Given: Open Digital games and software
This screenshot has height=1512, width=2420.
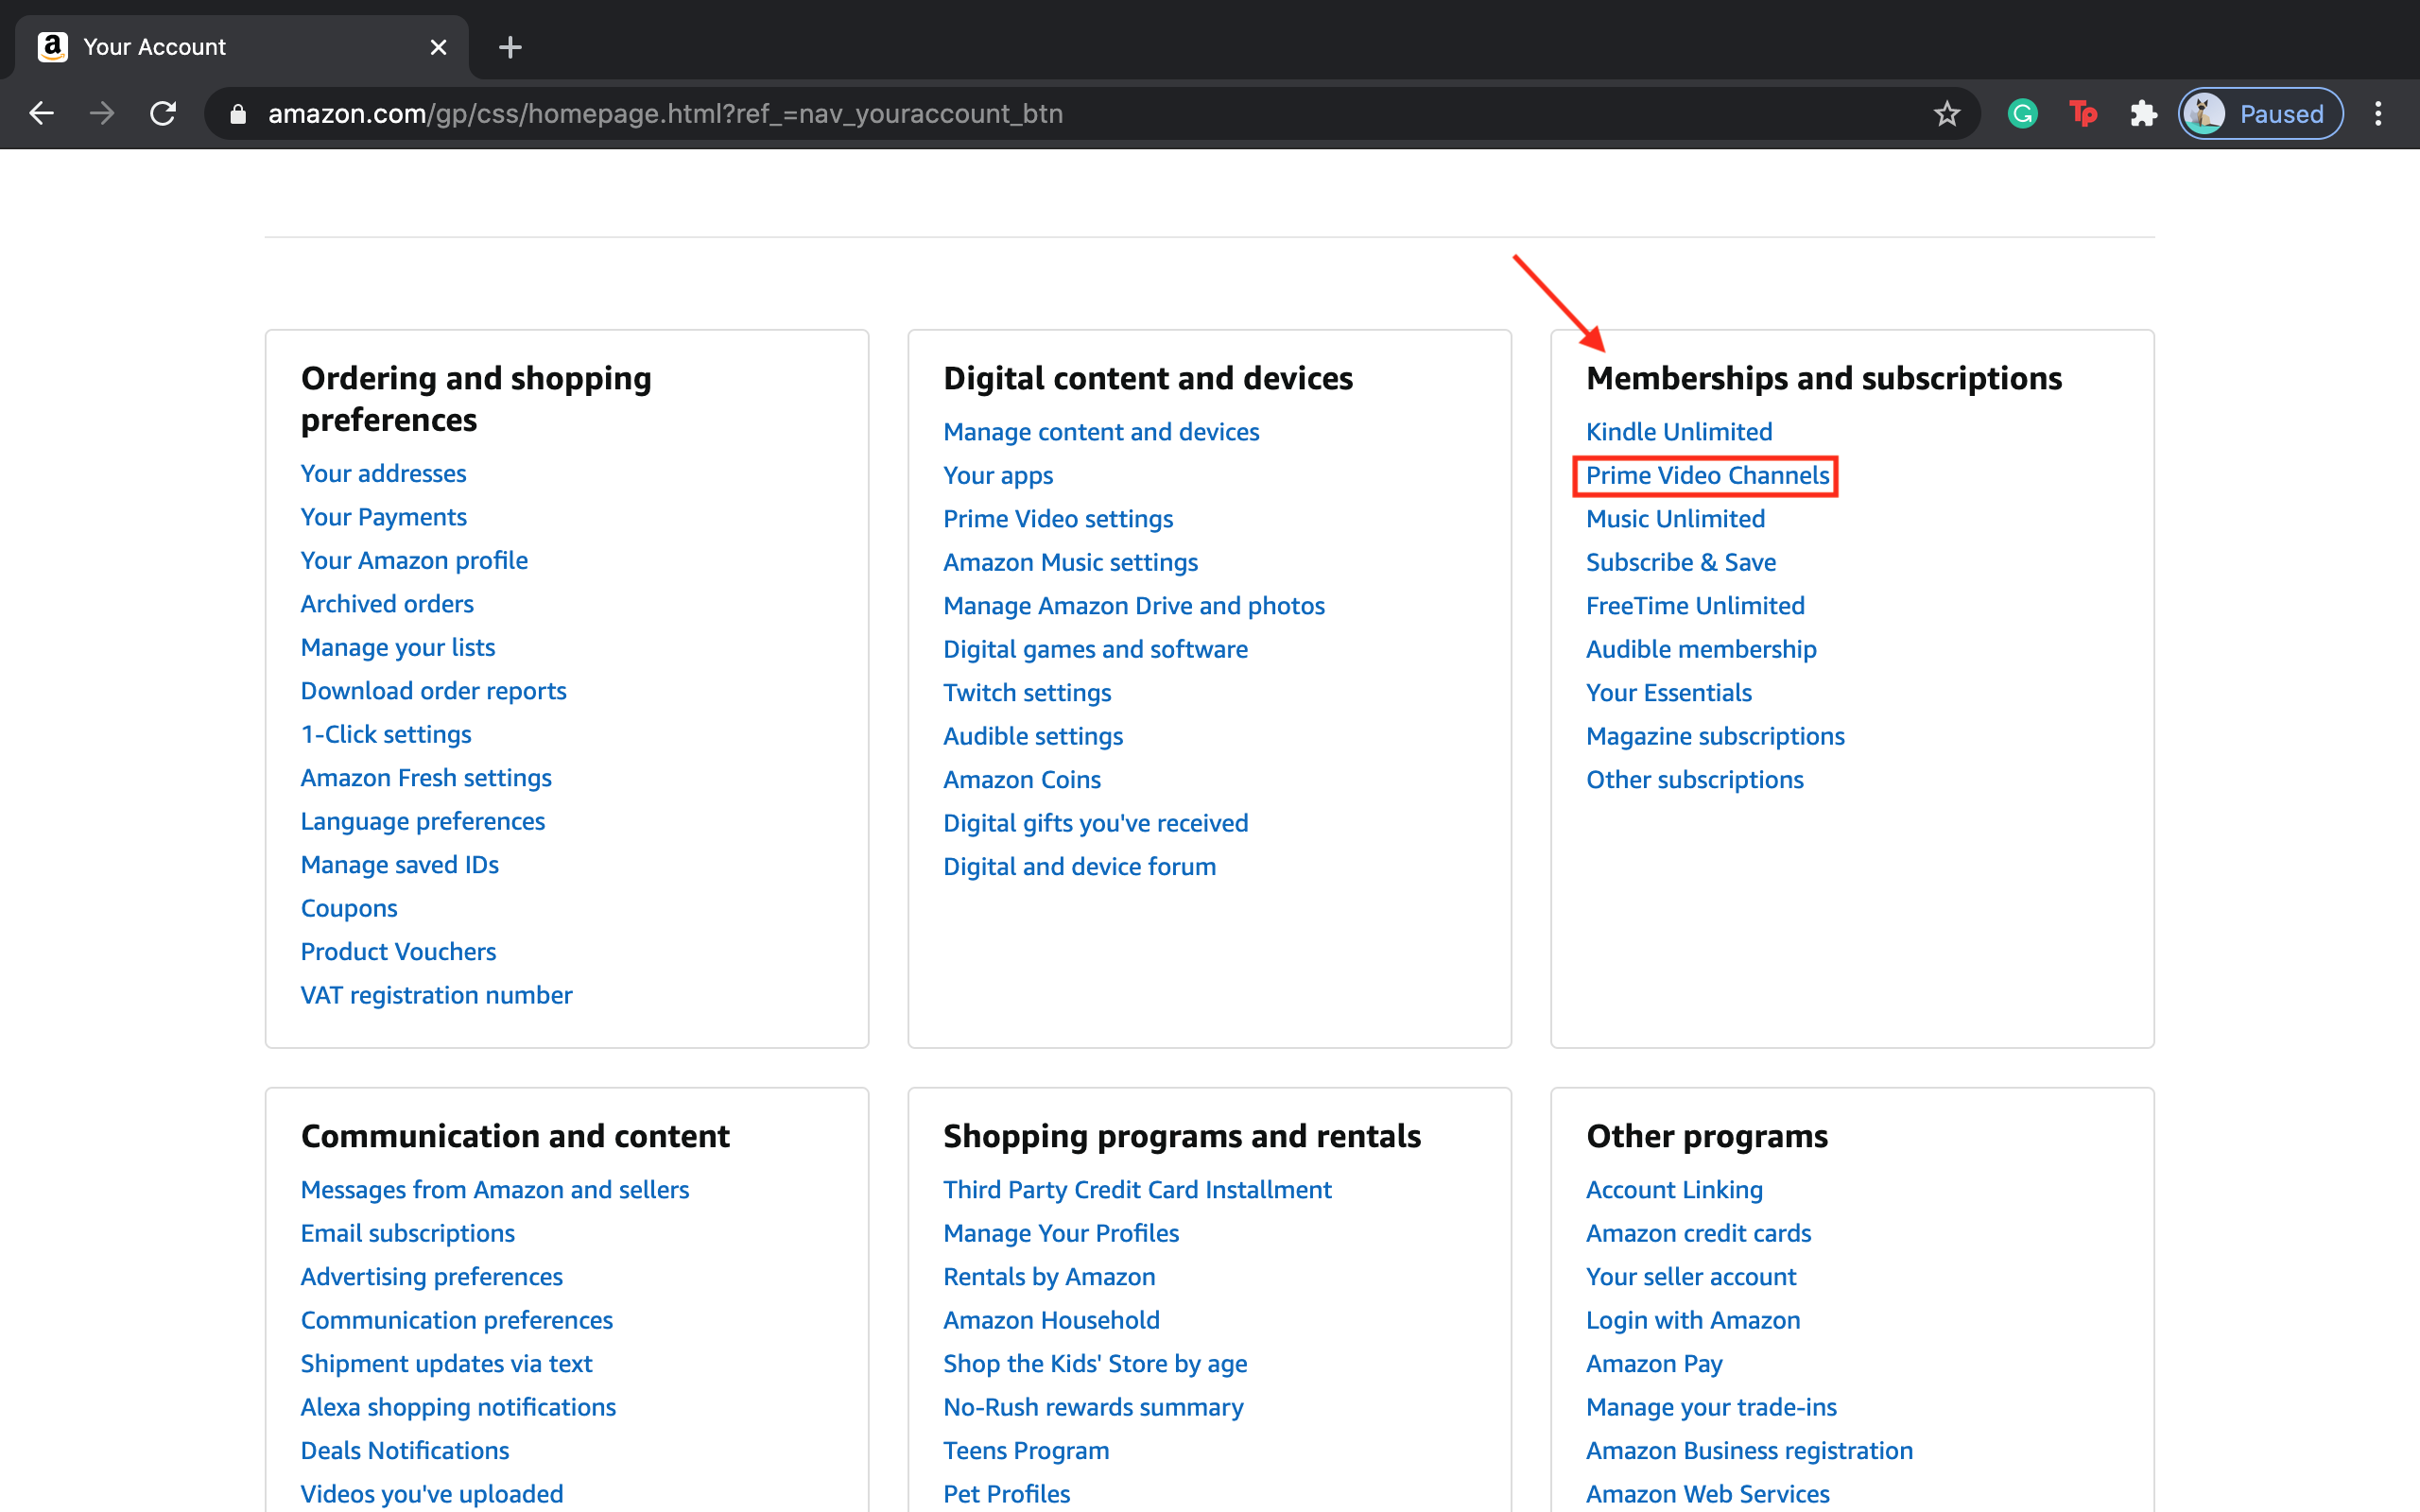Looking at the screenshot, I should click(1095, 649).
